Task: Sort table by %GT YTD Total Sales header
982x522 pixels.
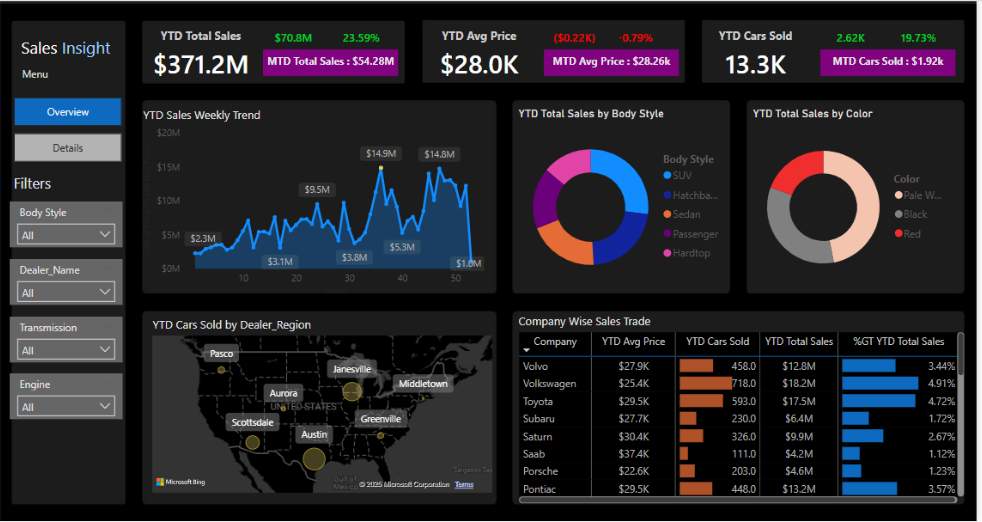Action: [898, 342]
